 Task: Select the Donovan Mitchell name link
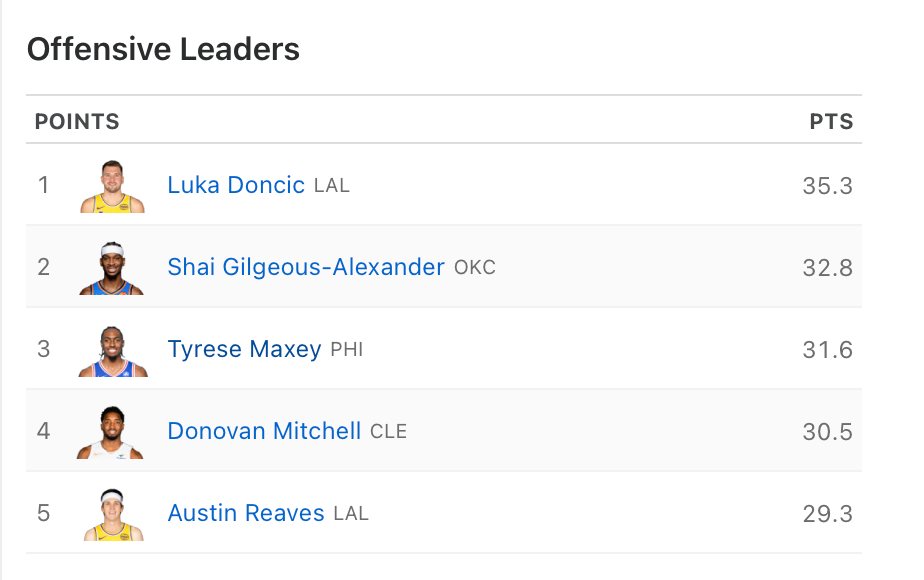coord(264,431)
